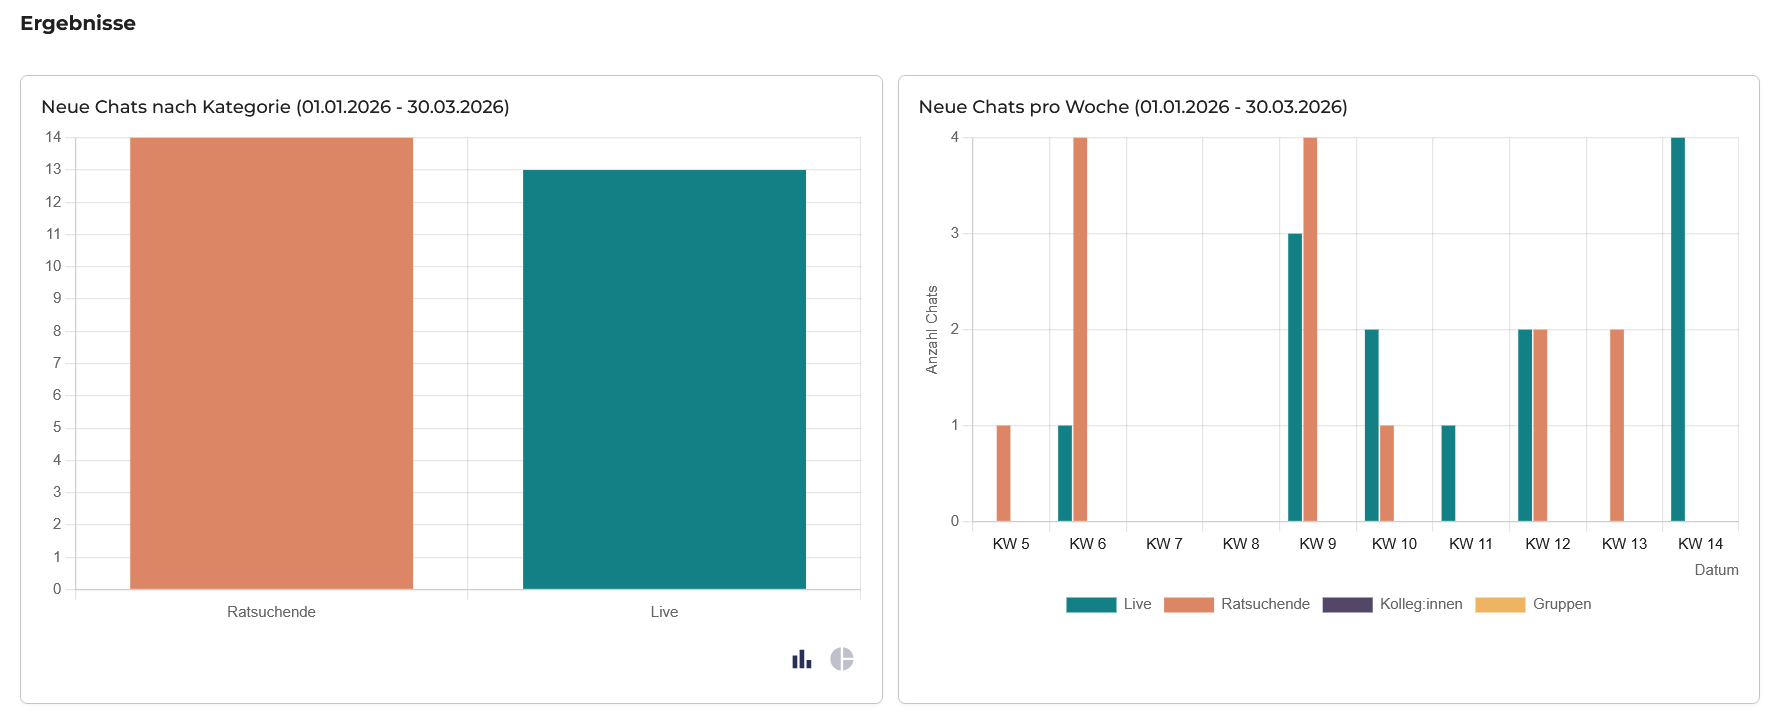This screenshot has width=1784, height=727.
Task: Click the Live bar for KW 11
Action: (x=1448, y=473)
